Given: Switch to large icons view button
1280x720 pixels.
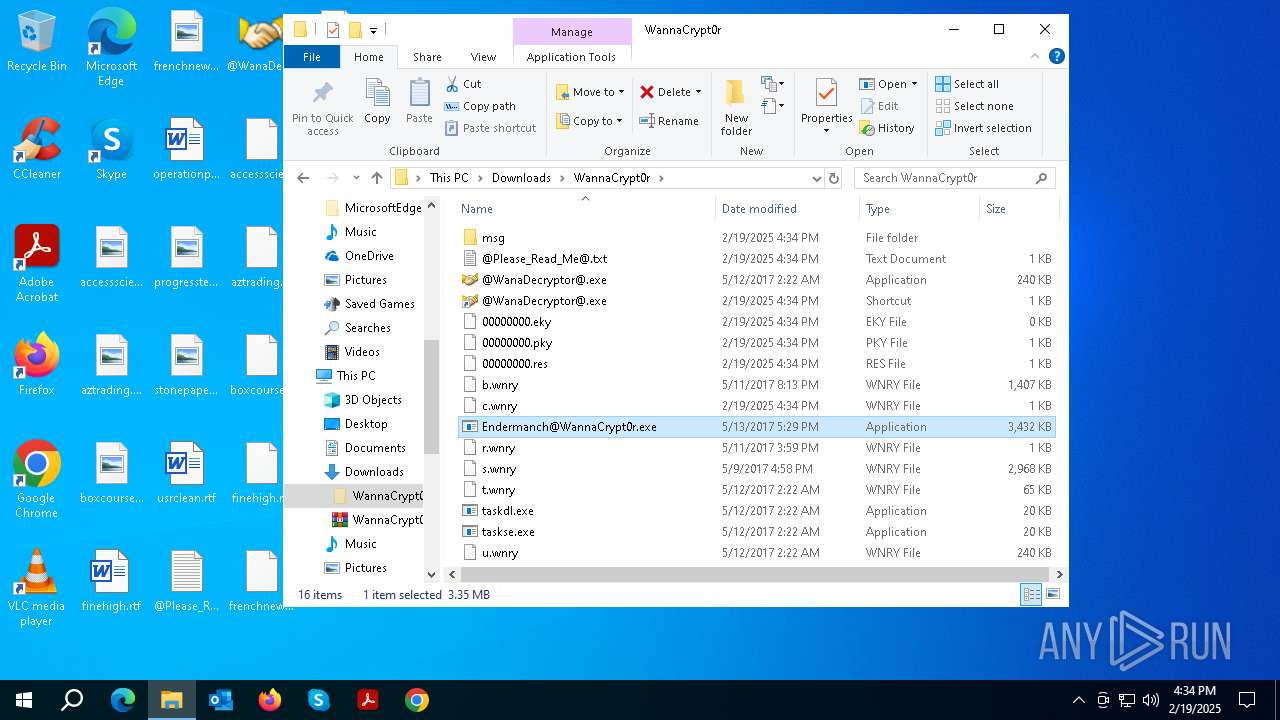Looking at the screenshot, I should [x=1053, y=594].
